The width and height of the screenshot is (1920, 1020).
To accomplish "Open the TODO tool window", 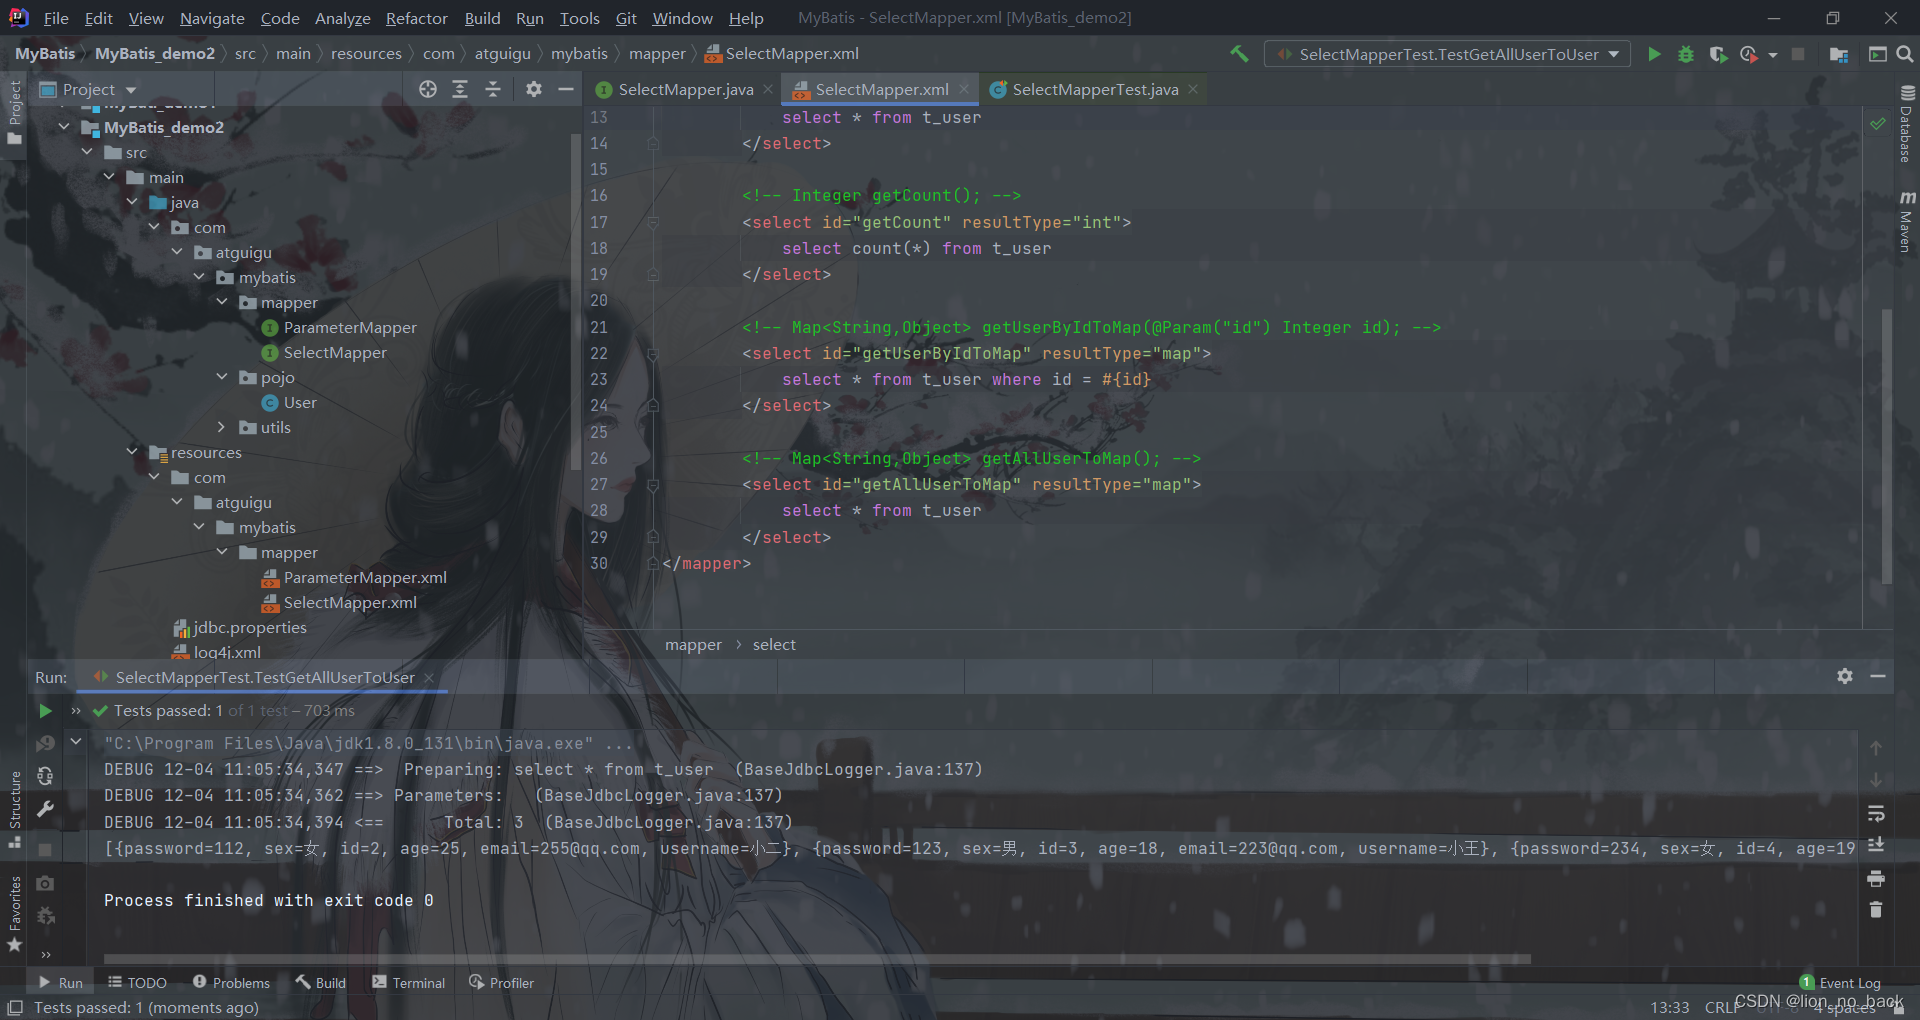I will 137,983.
